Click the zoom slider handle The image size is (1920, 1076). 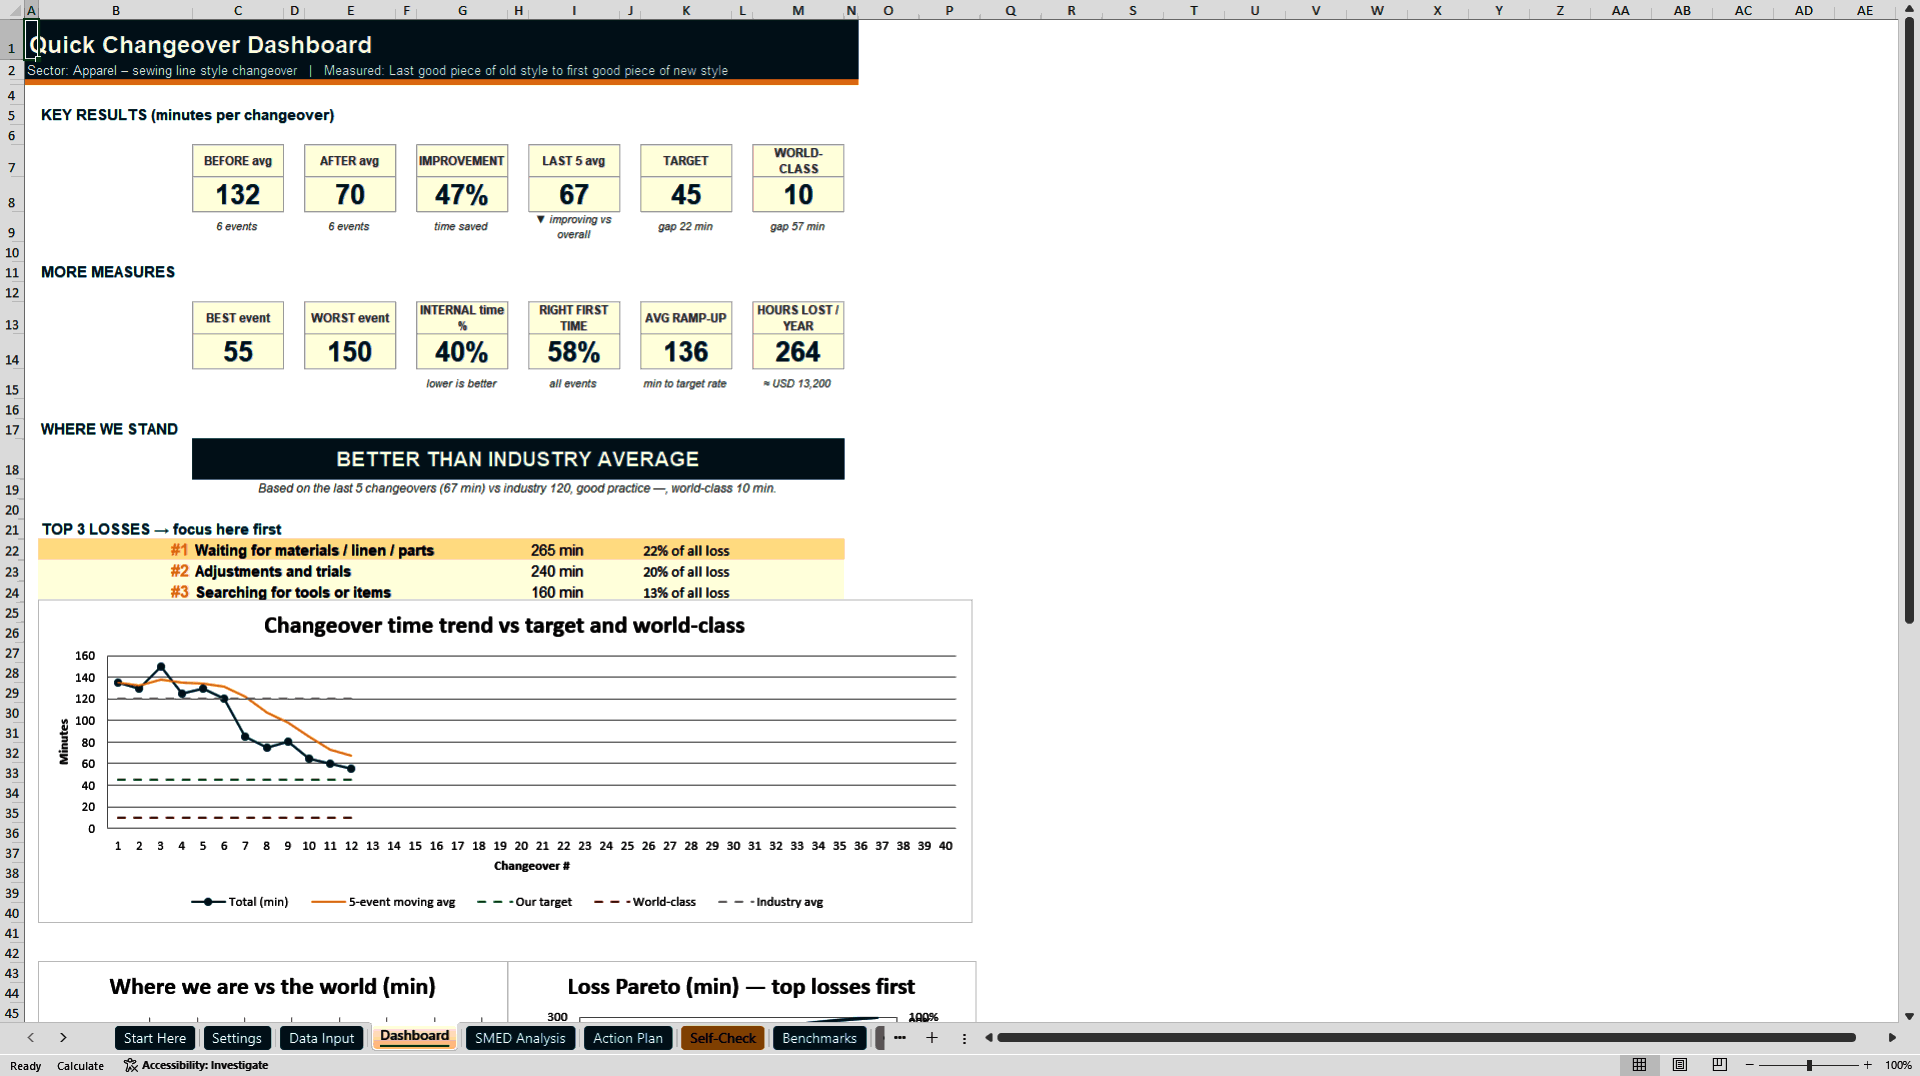1809,1065
